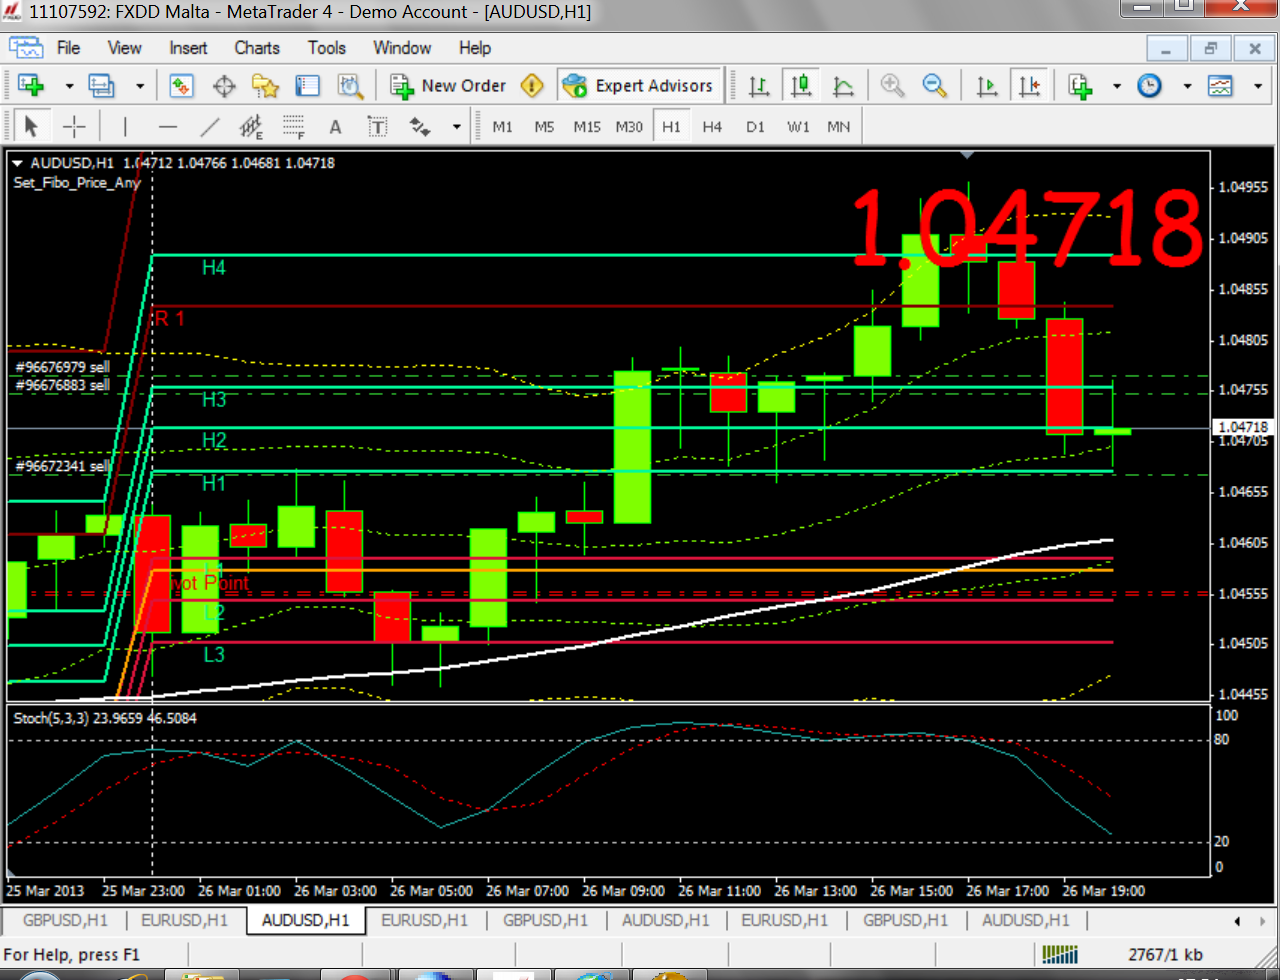Screen dimensions: 1280x980
Task: Draw a vertical line tool
Action: coord(125,127)
